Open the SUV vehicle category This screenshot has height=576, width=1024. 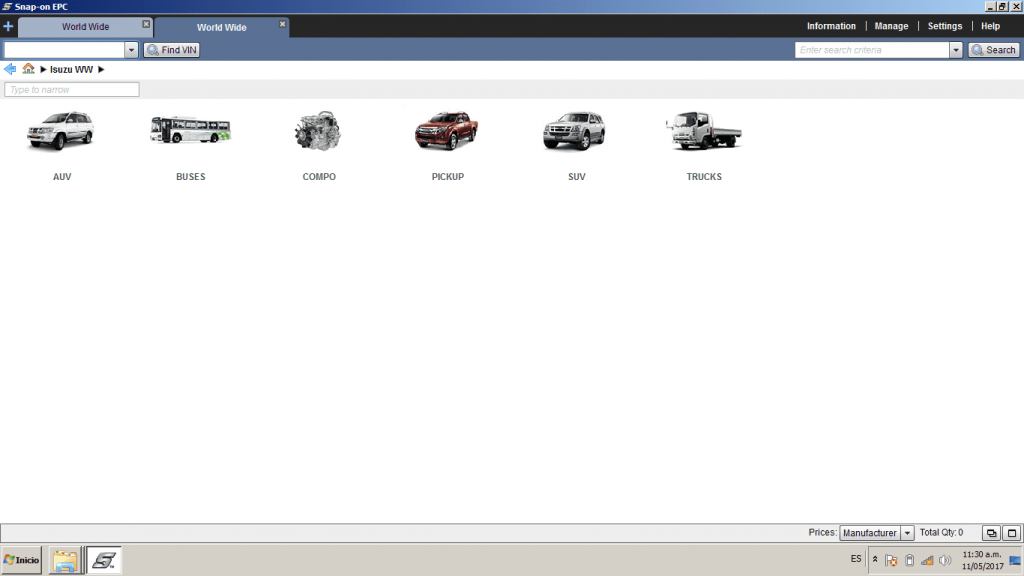click(x=575, y=131)
